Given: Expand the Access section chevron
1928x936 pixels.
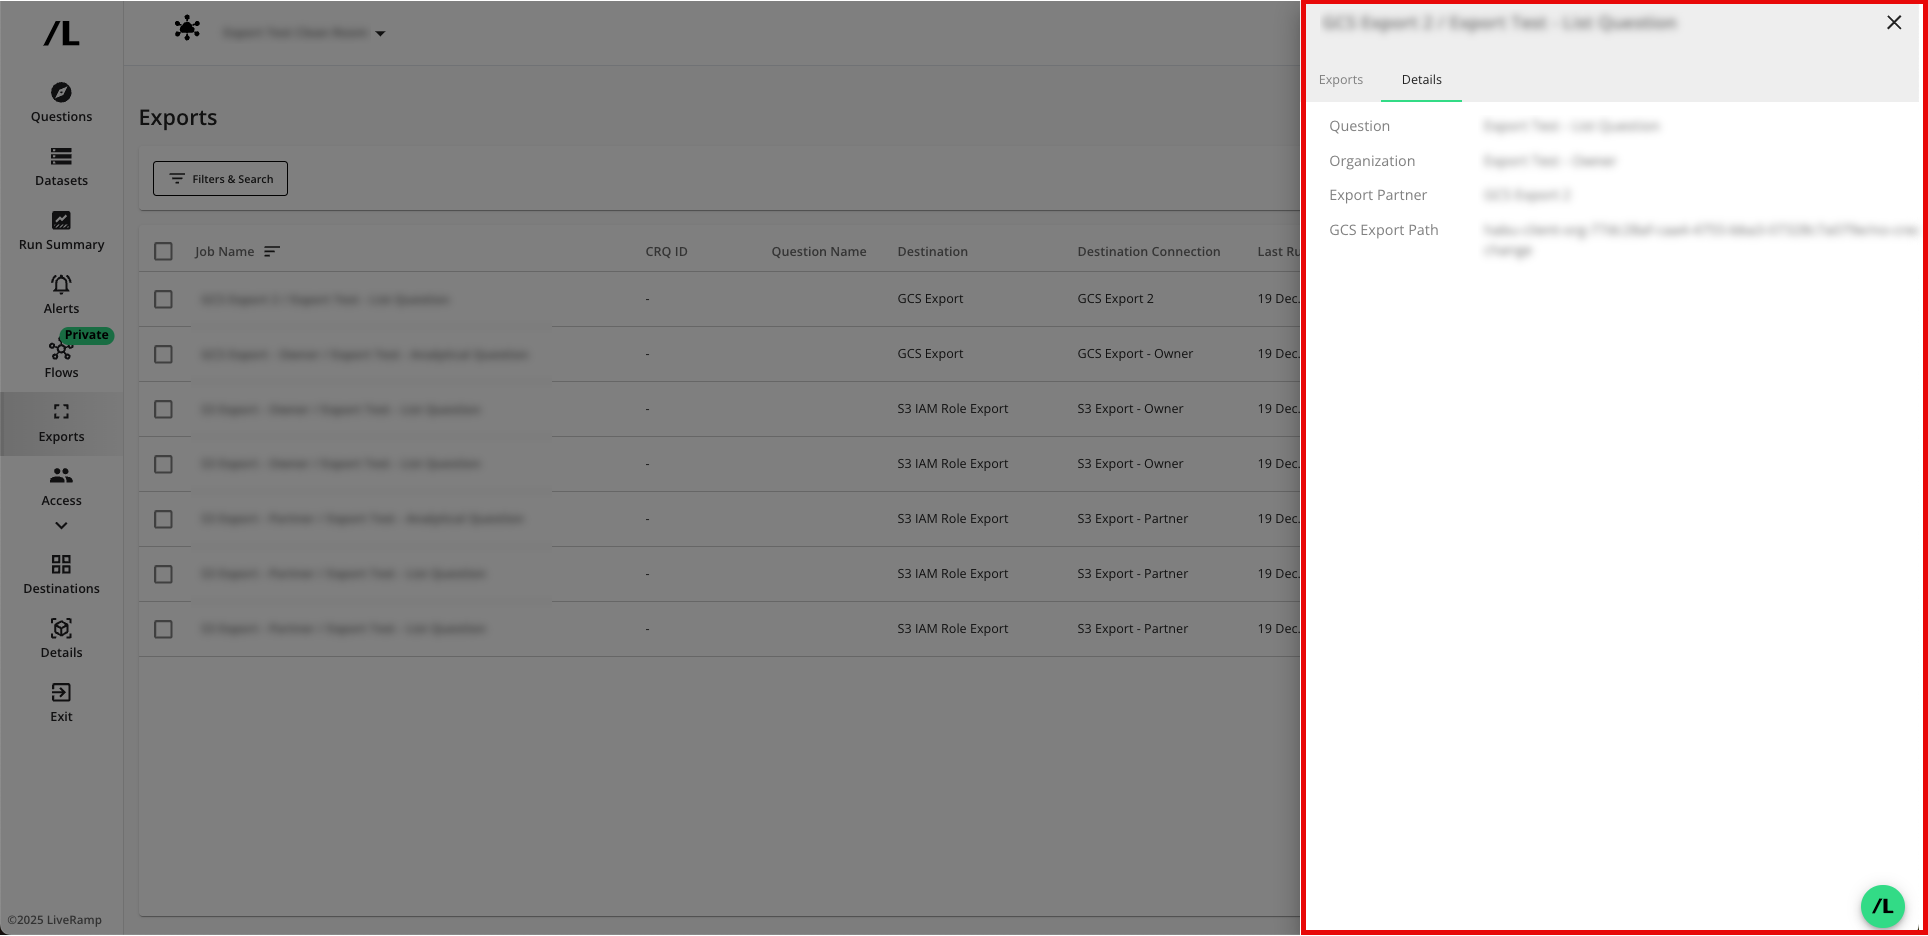Looking at the screenshot, I should [x=61, y=526].
